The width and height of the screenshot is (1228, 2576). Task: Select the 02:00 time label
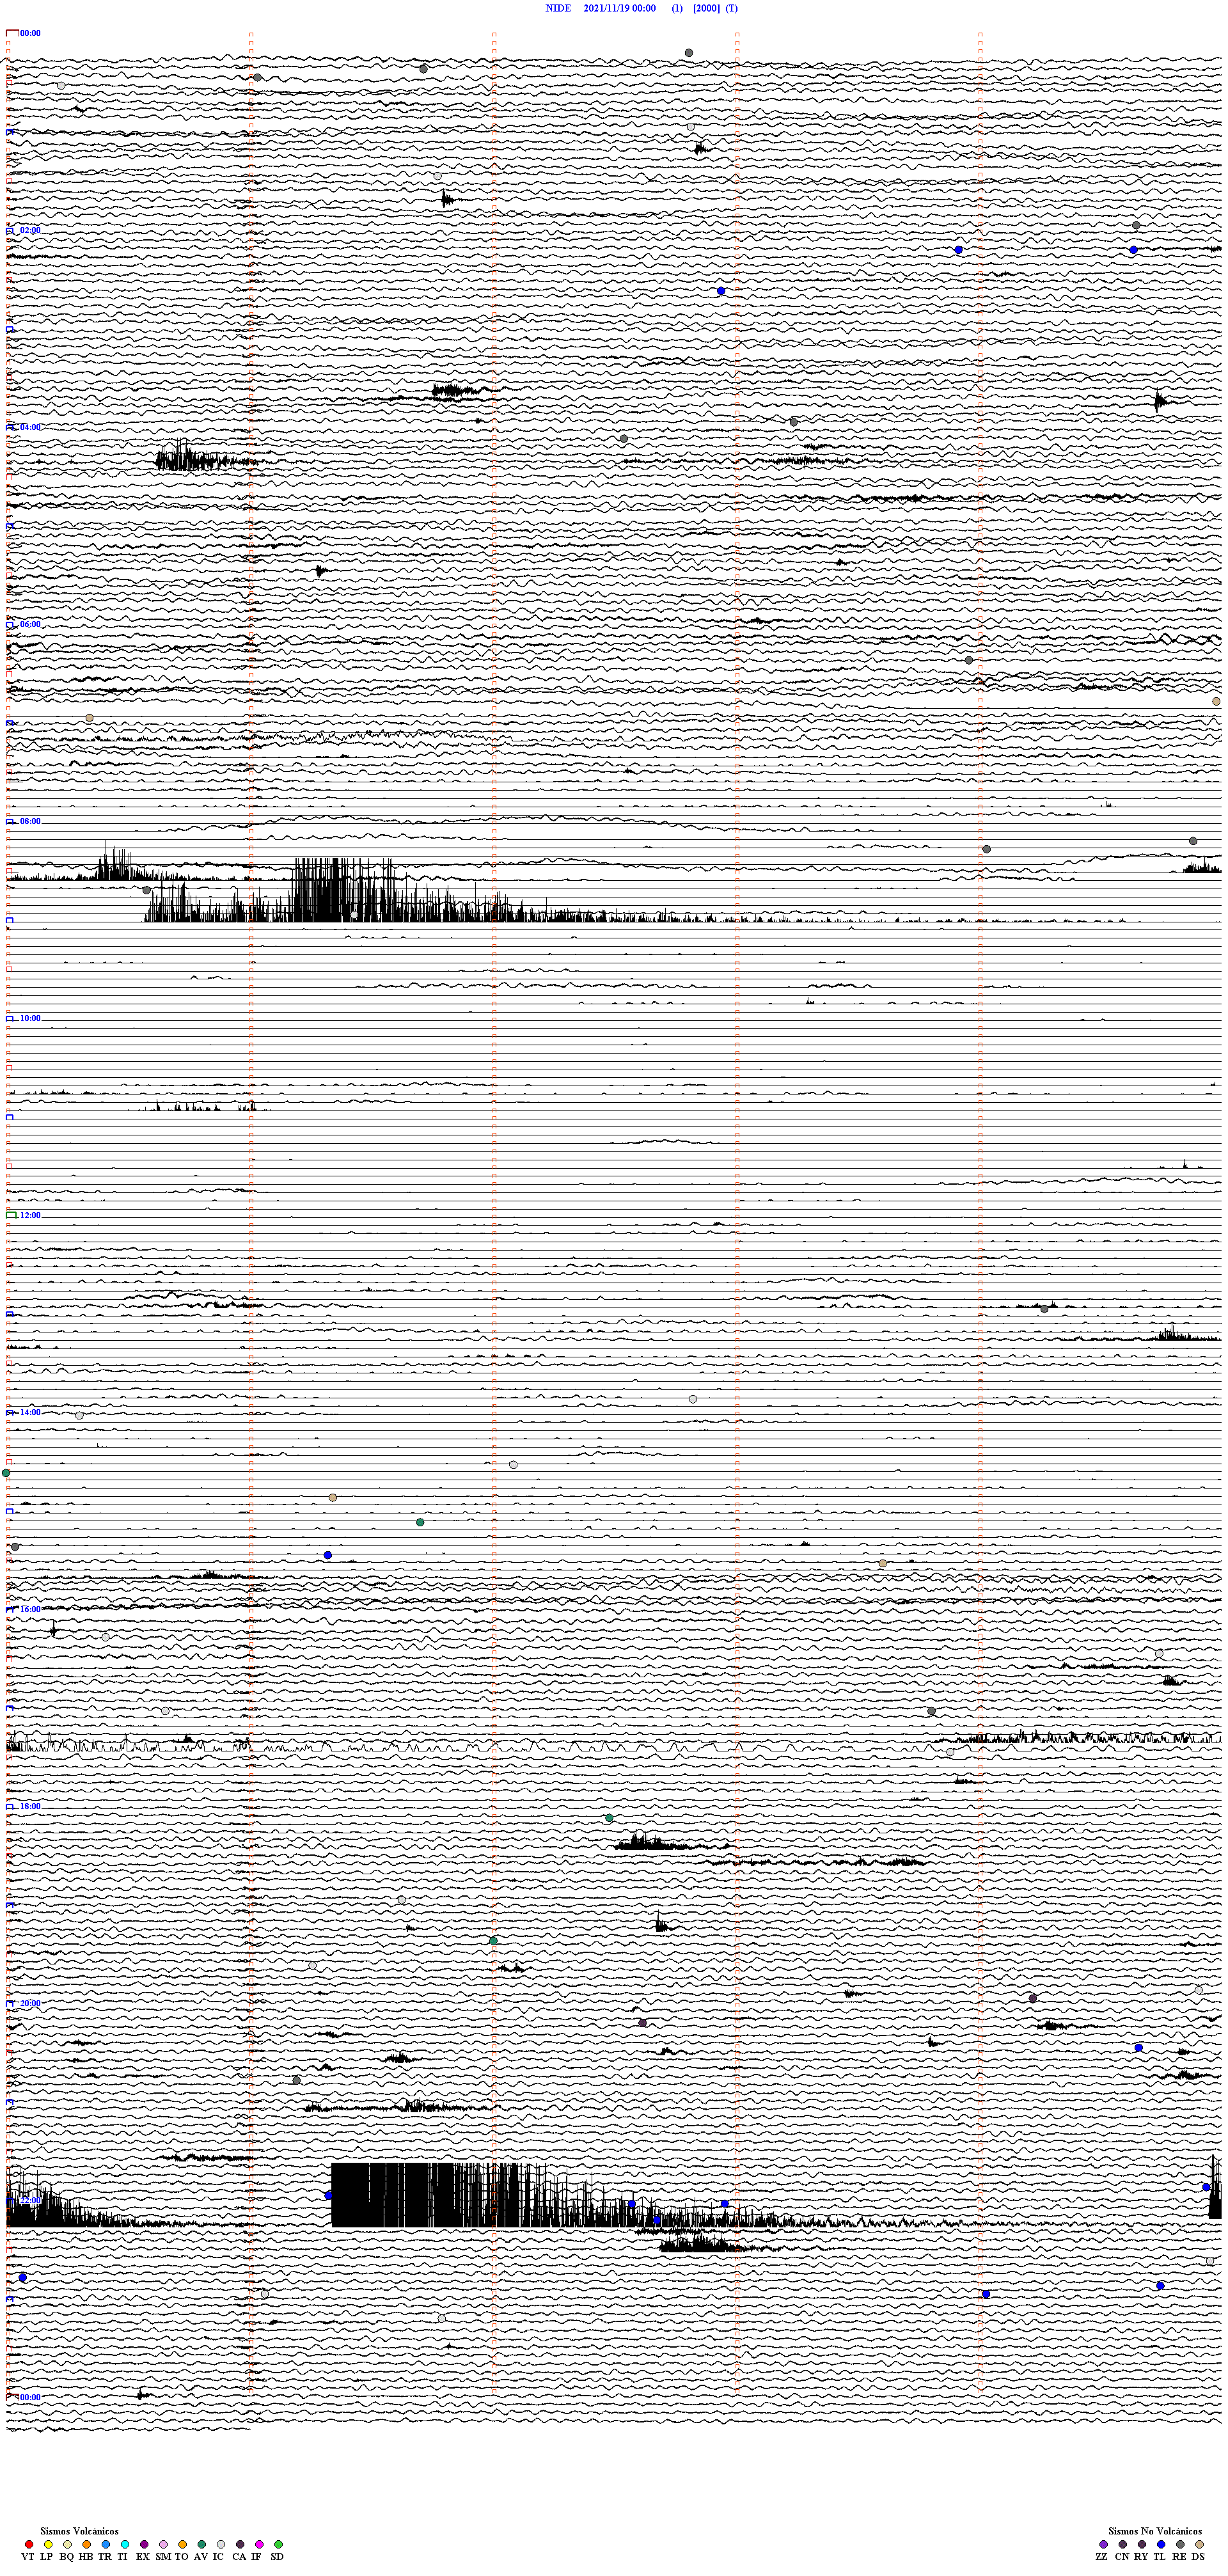pyautogui.click(x=30, y=230)
